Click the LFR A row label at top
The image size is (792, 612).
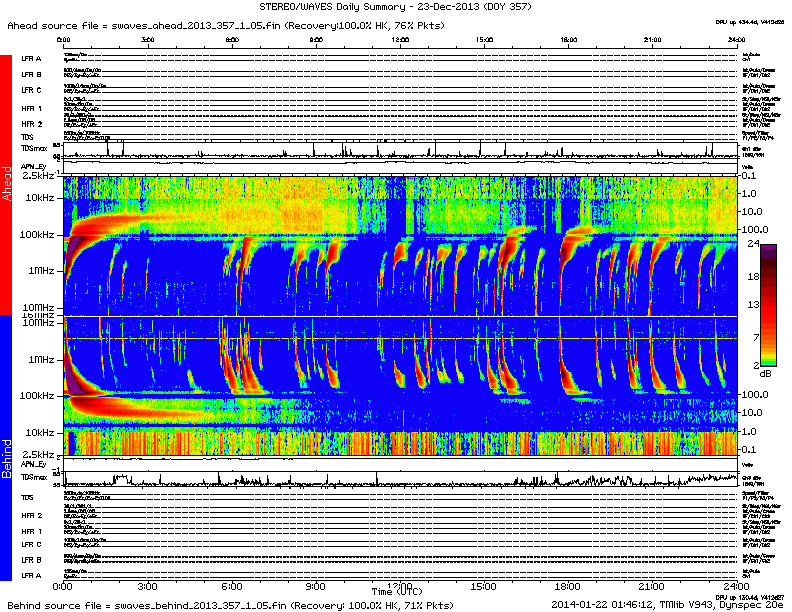(31, 59)
